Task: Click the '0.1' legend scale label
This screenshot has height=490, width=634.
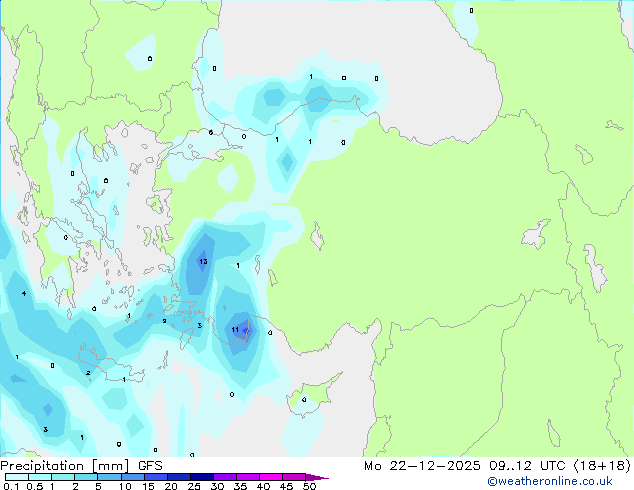Action: coord(11,486)
